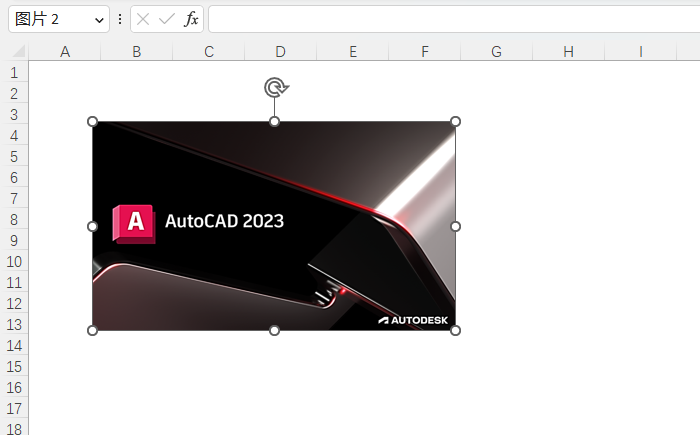
Task: Open the insert function fx button
Action: pyautogui.click(x=191, y=19)
